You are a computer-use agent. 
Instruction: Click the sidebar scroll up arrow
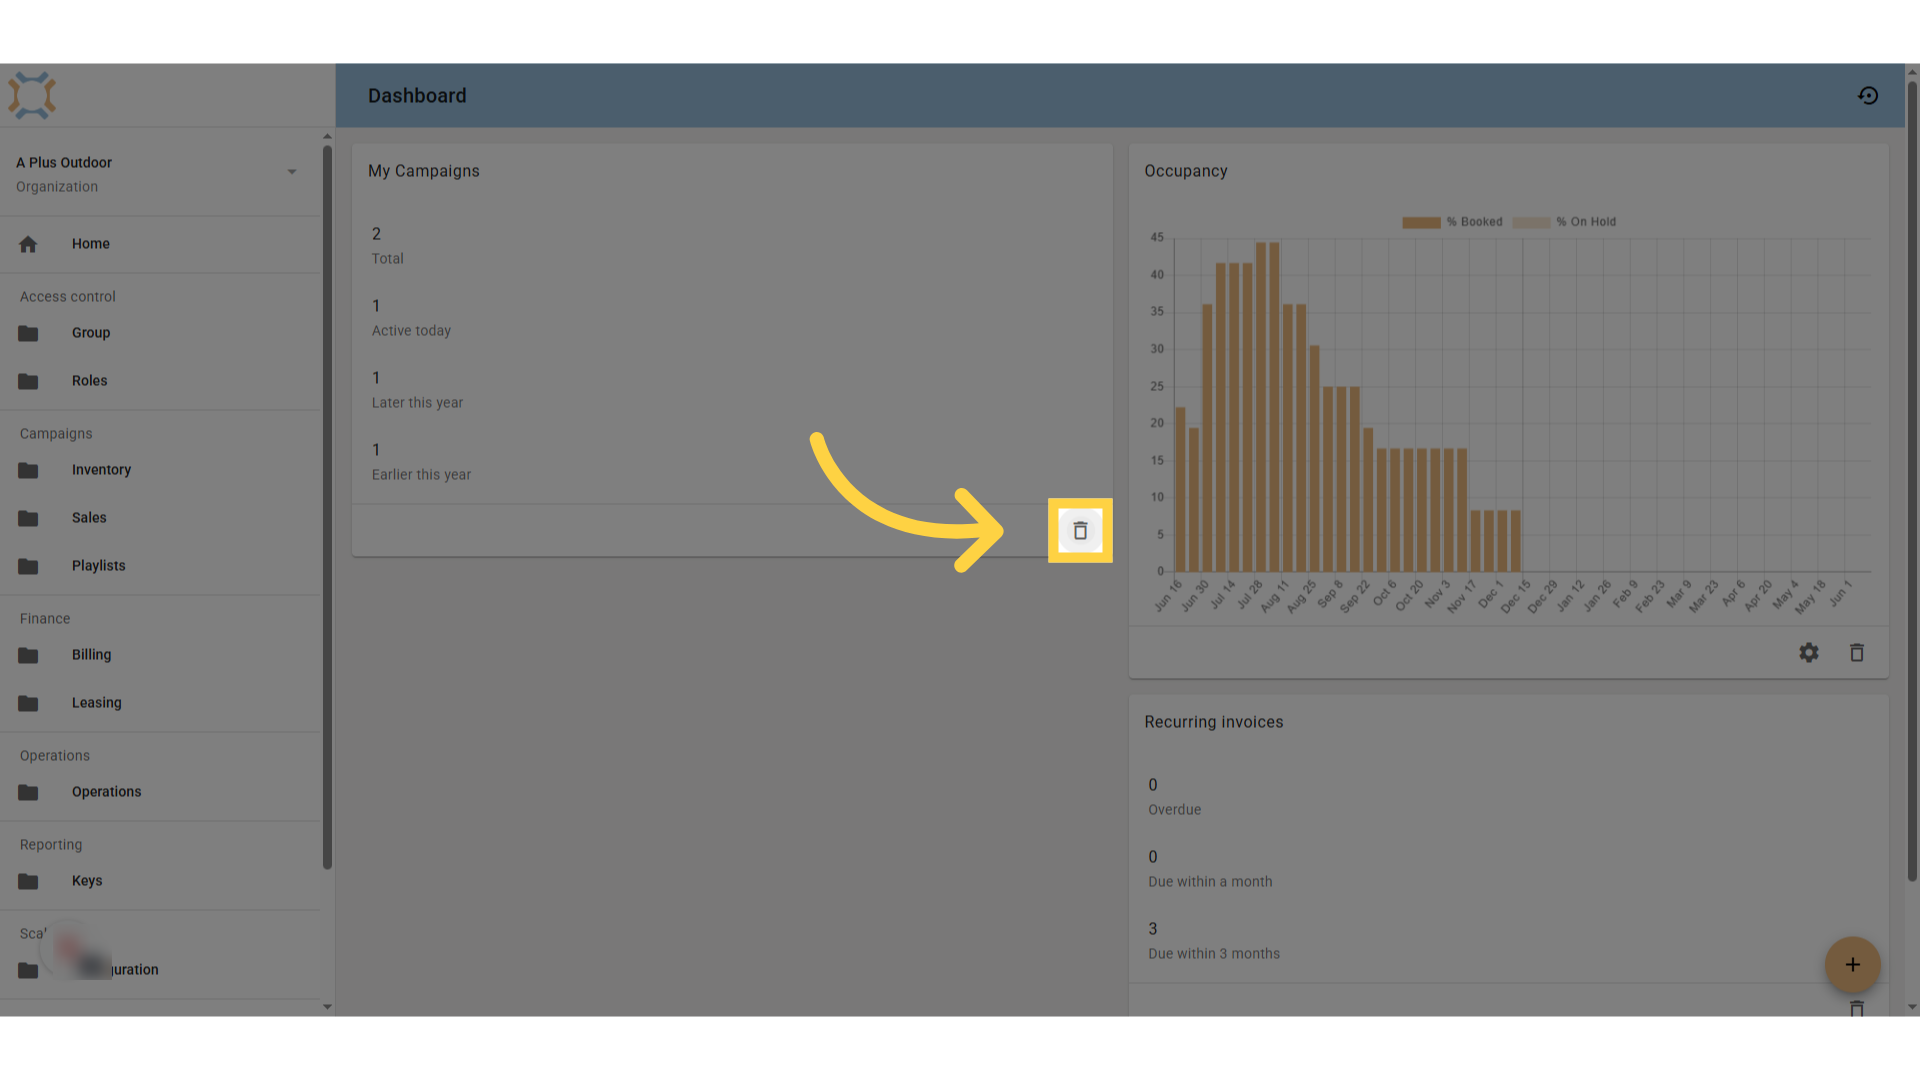coord(327,136)
